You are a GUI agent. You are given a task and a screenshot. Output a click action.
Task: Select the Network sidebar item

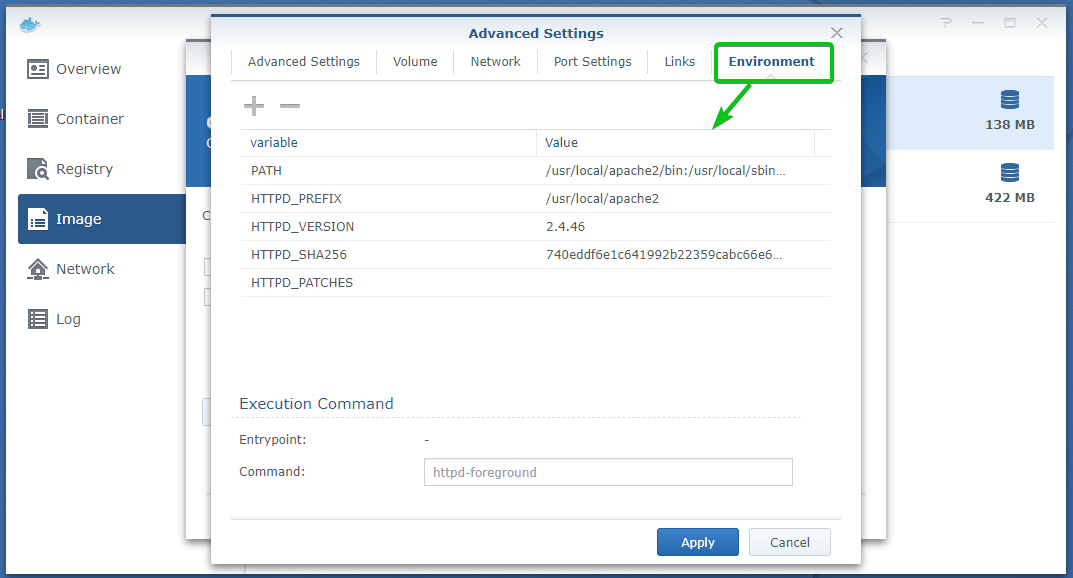(x=85, y=269)
